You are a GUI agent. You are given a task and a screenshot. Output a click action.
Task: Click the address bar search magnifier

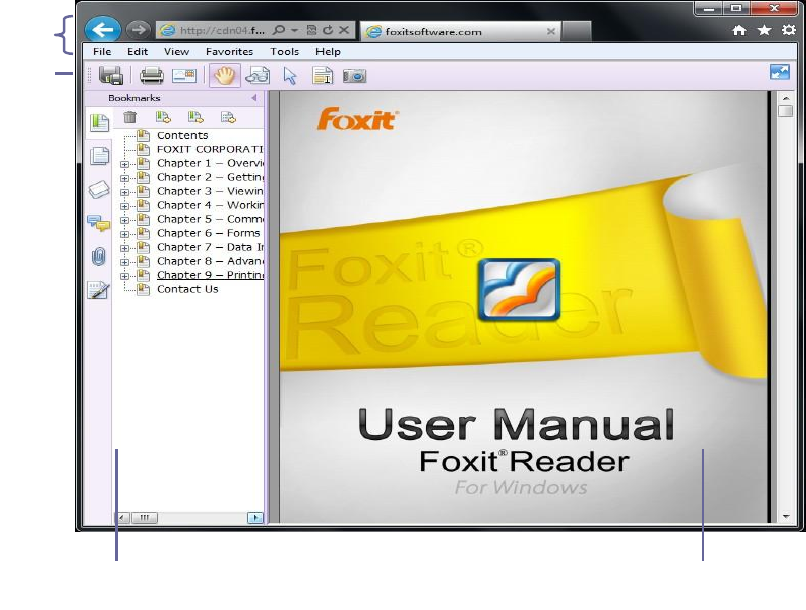click(279, 30)
